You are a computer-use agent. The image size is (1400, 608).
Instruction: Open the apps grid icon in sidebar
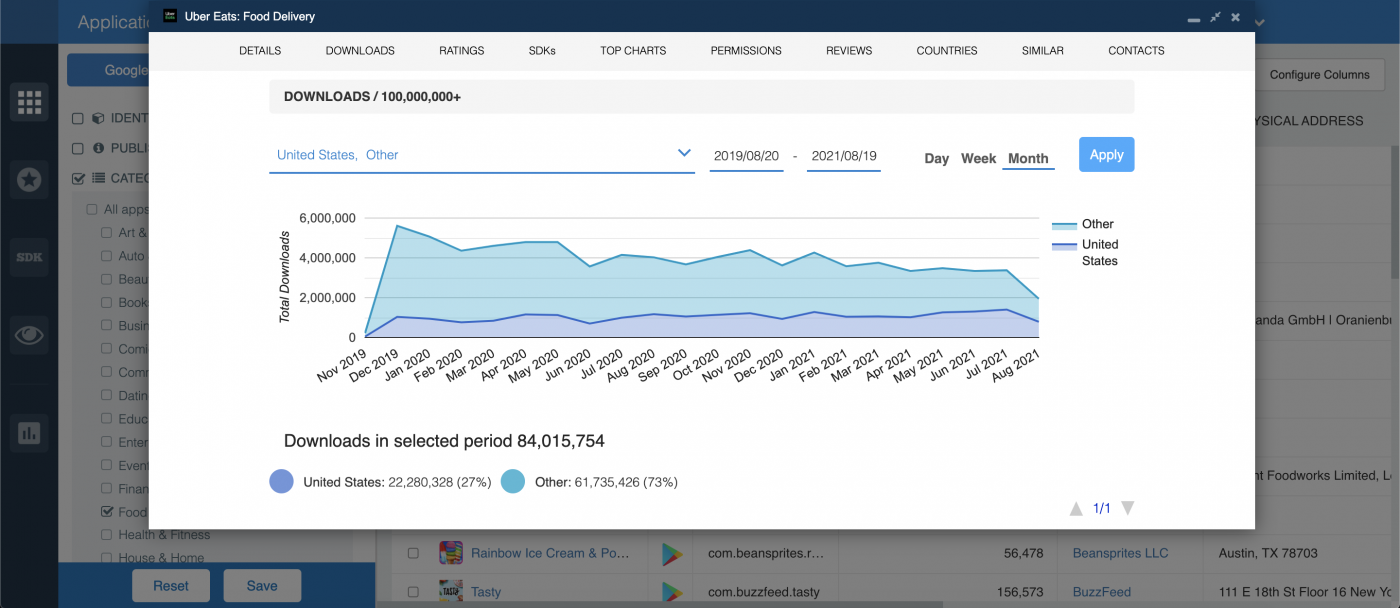tap(29, 101)
